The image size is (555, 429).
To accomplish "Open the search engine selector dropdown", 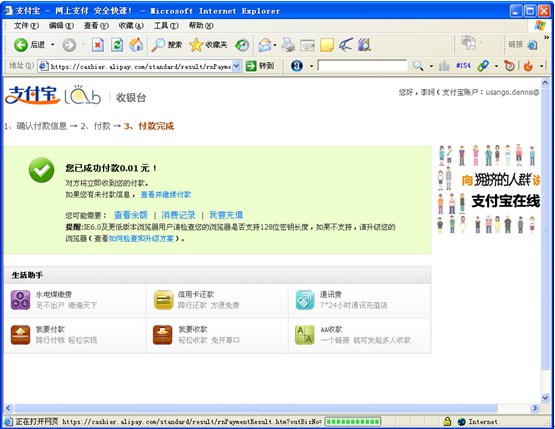I will pos(311,66).
